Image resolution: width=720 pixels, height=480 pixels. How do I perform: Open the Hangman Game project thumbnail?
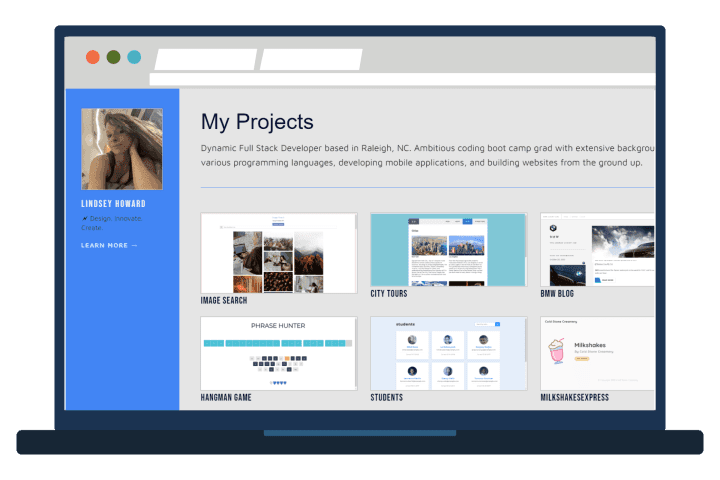(x=279, y=353)
